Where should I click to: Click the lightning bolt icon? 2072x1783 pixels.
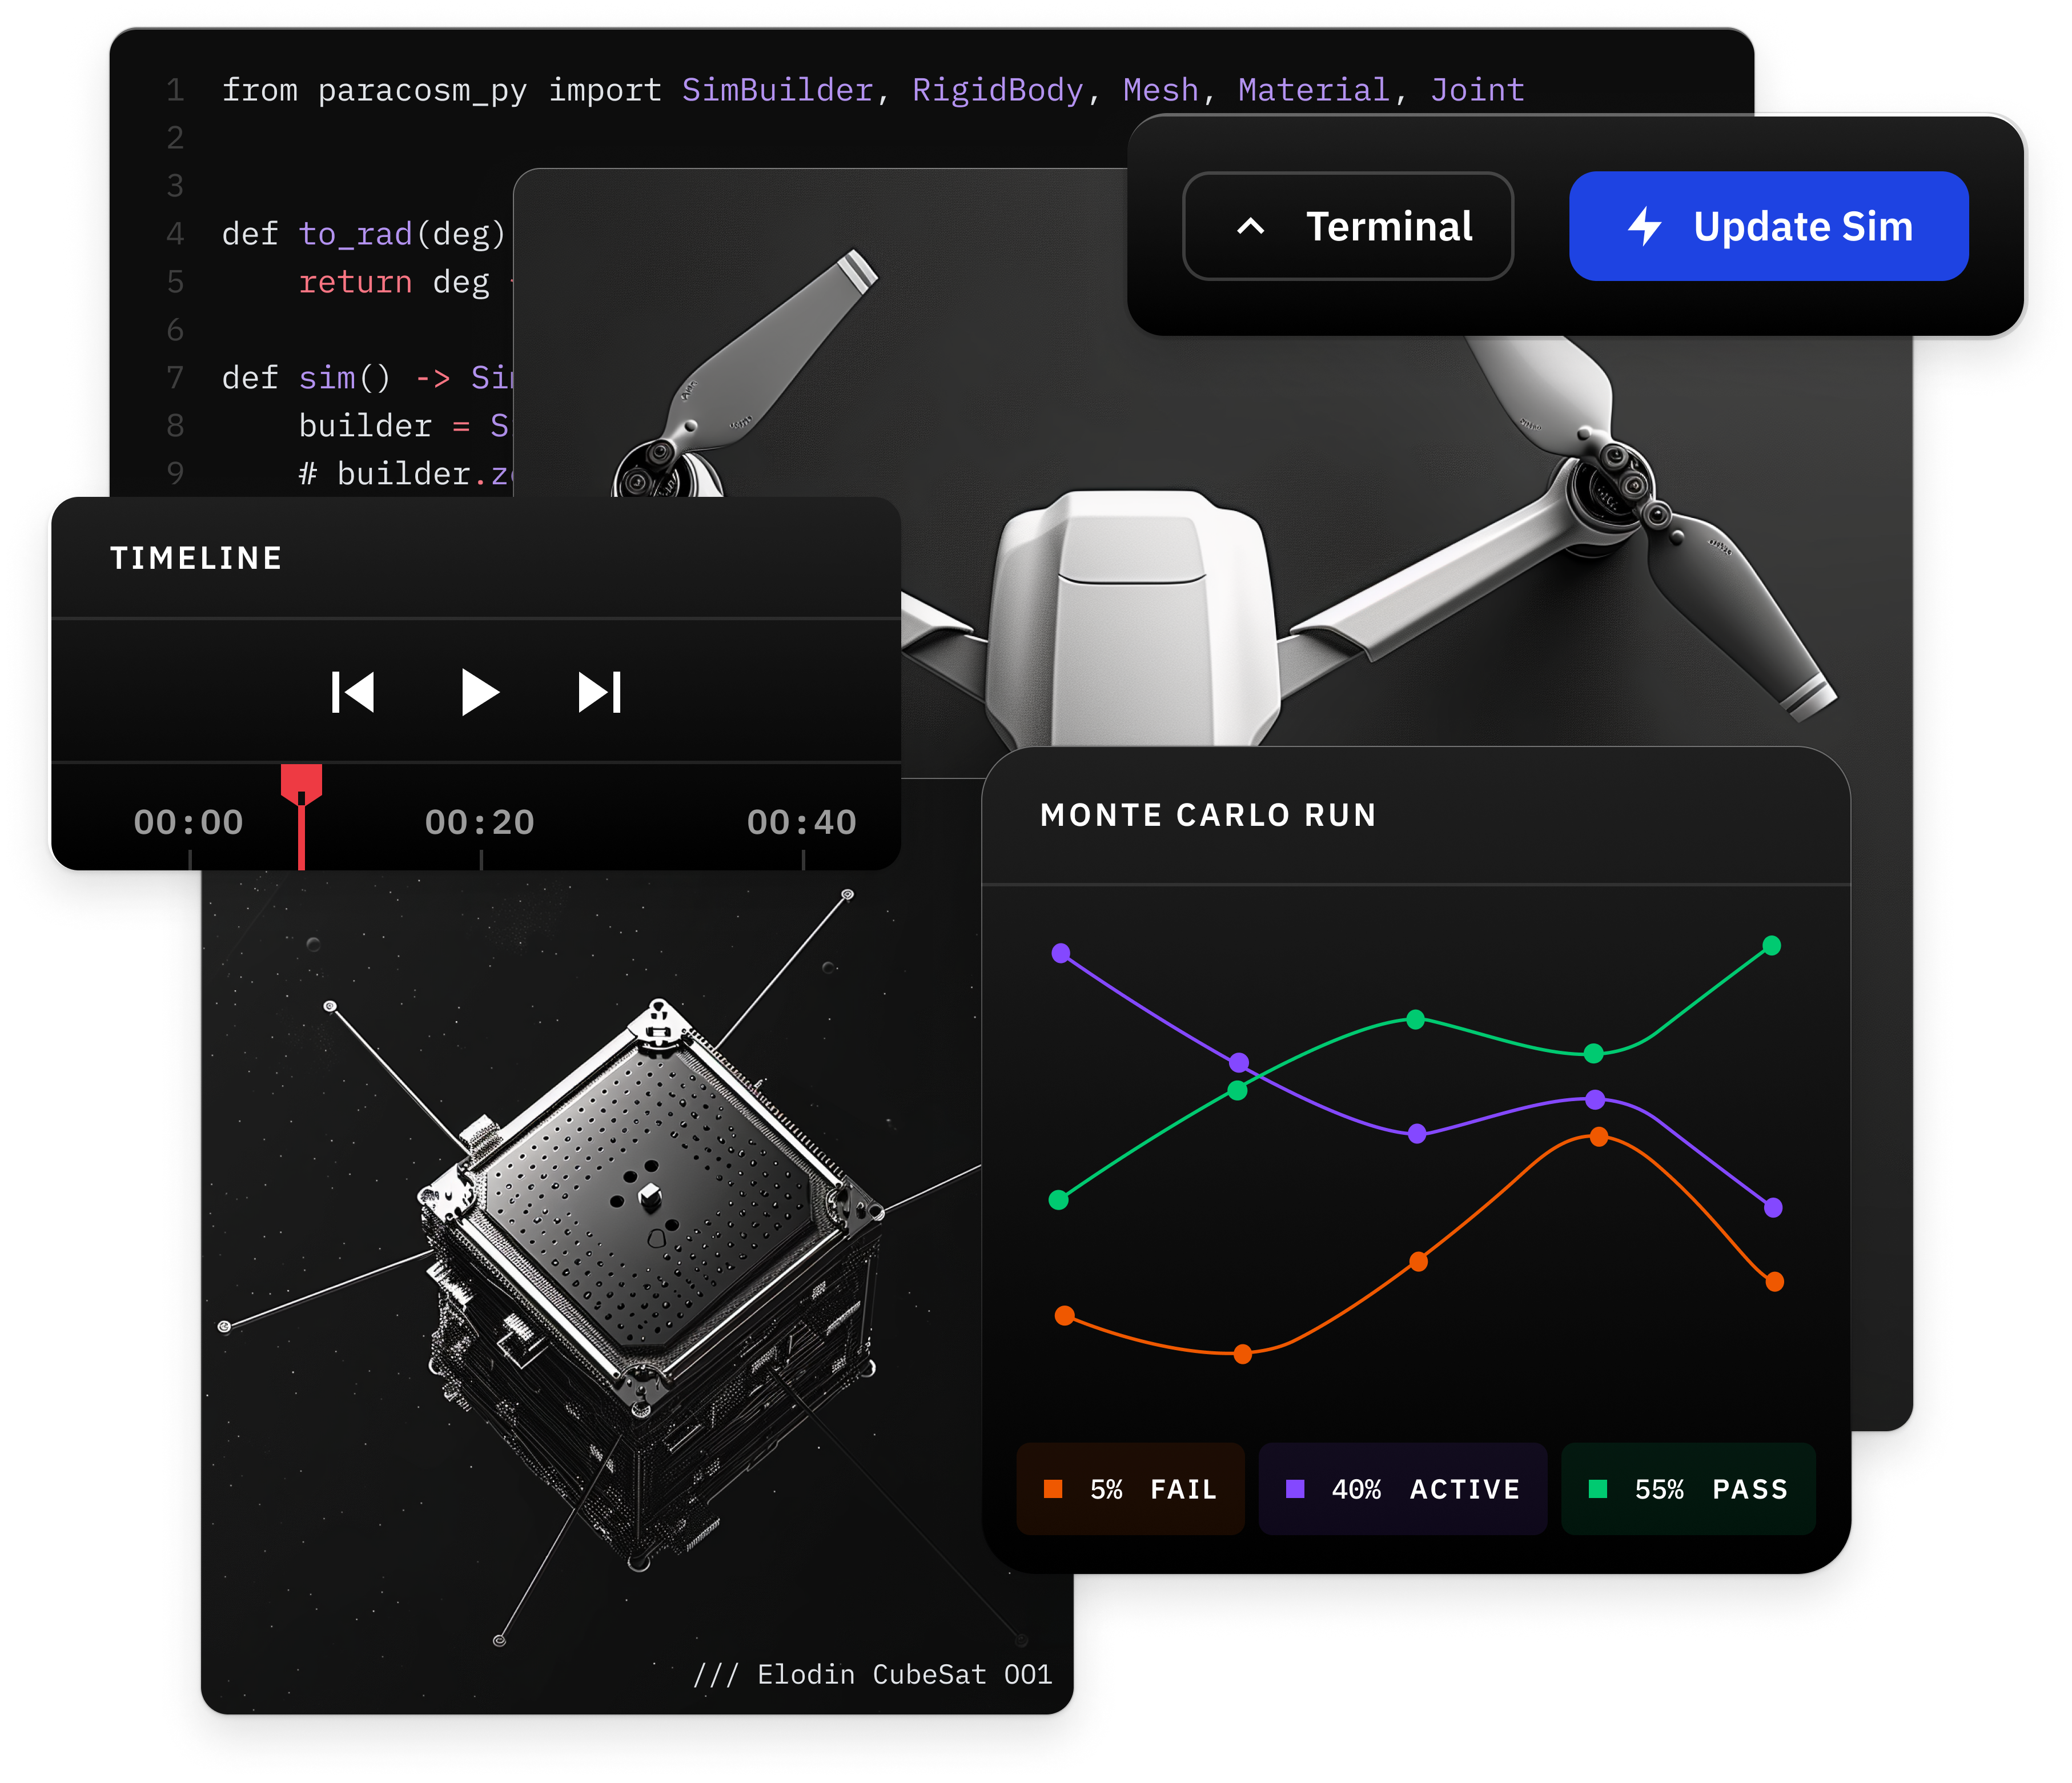1644,226
